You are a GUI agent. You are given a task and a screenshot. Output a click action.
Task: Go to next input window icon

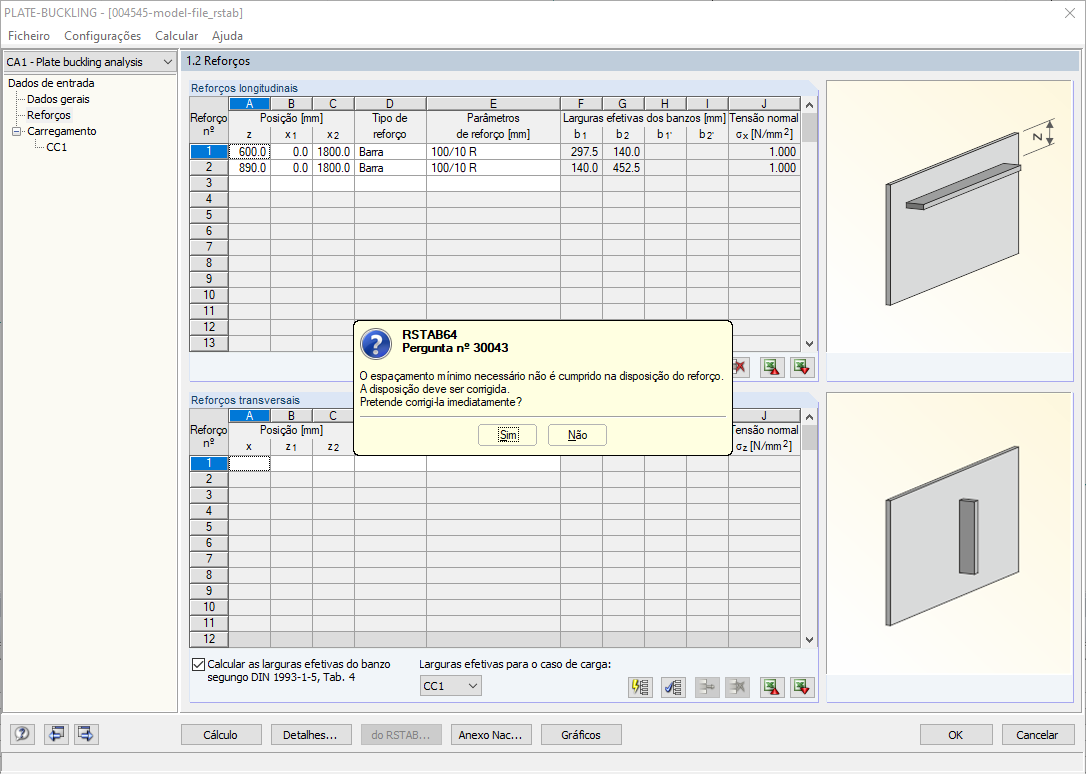coord(86,734)
